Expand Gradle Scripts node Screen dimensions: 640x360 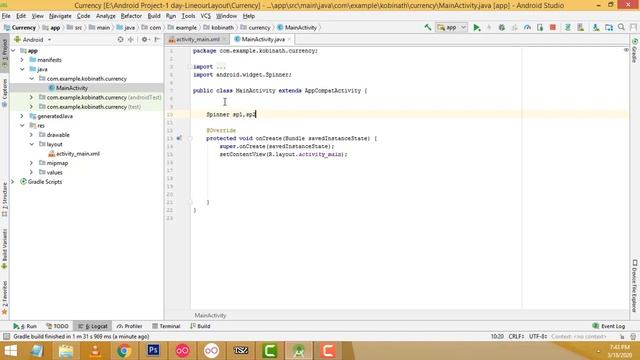click(x=13, y=182)
